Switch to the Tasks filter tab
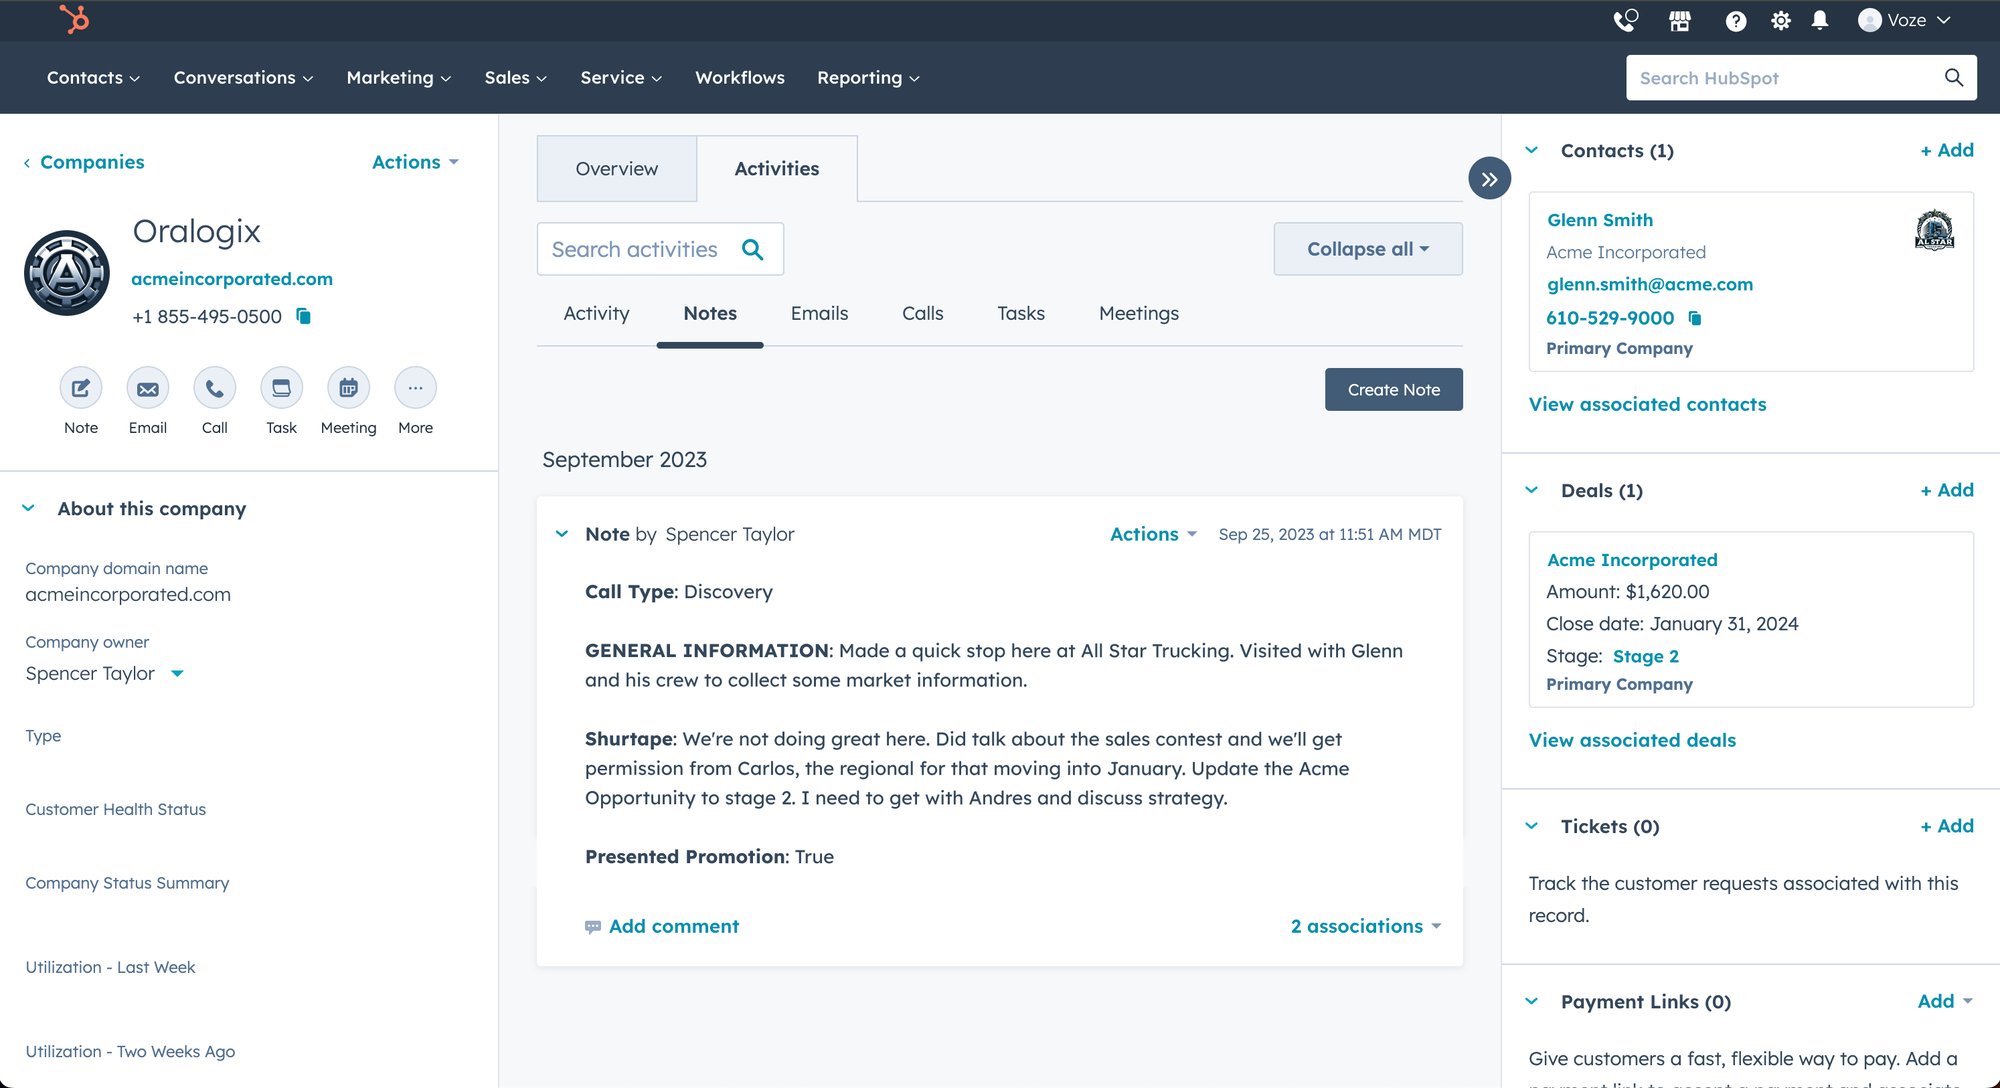Image resolution: width=2000 pixels, height=1088 pixels. (x=1021, y=313)
